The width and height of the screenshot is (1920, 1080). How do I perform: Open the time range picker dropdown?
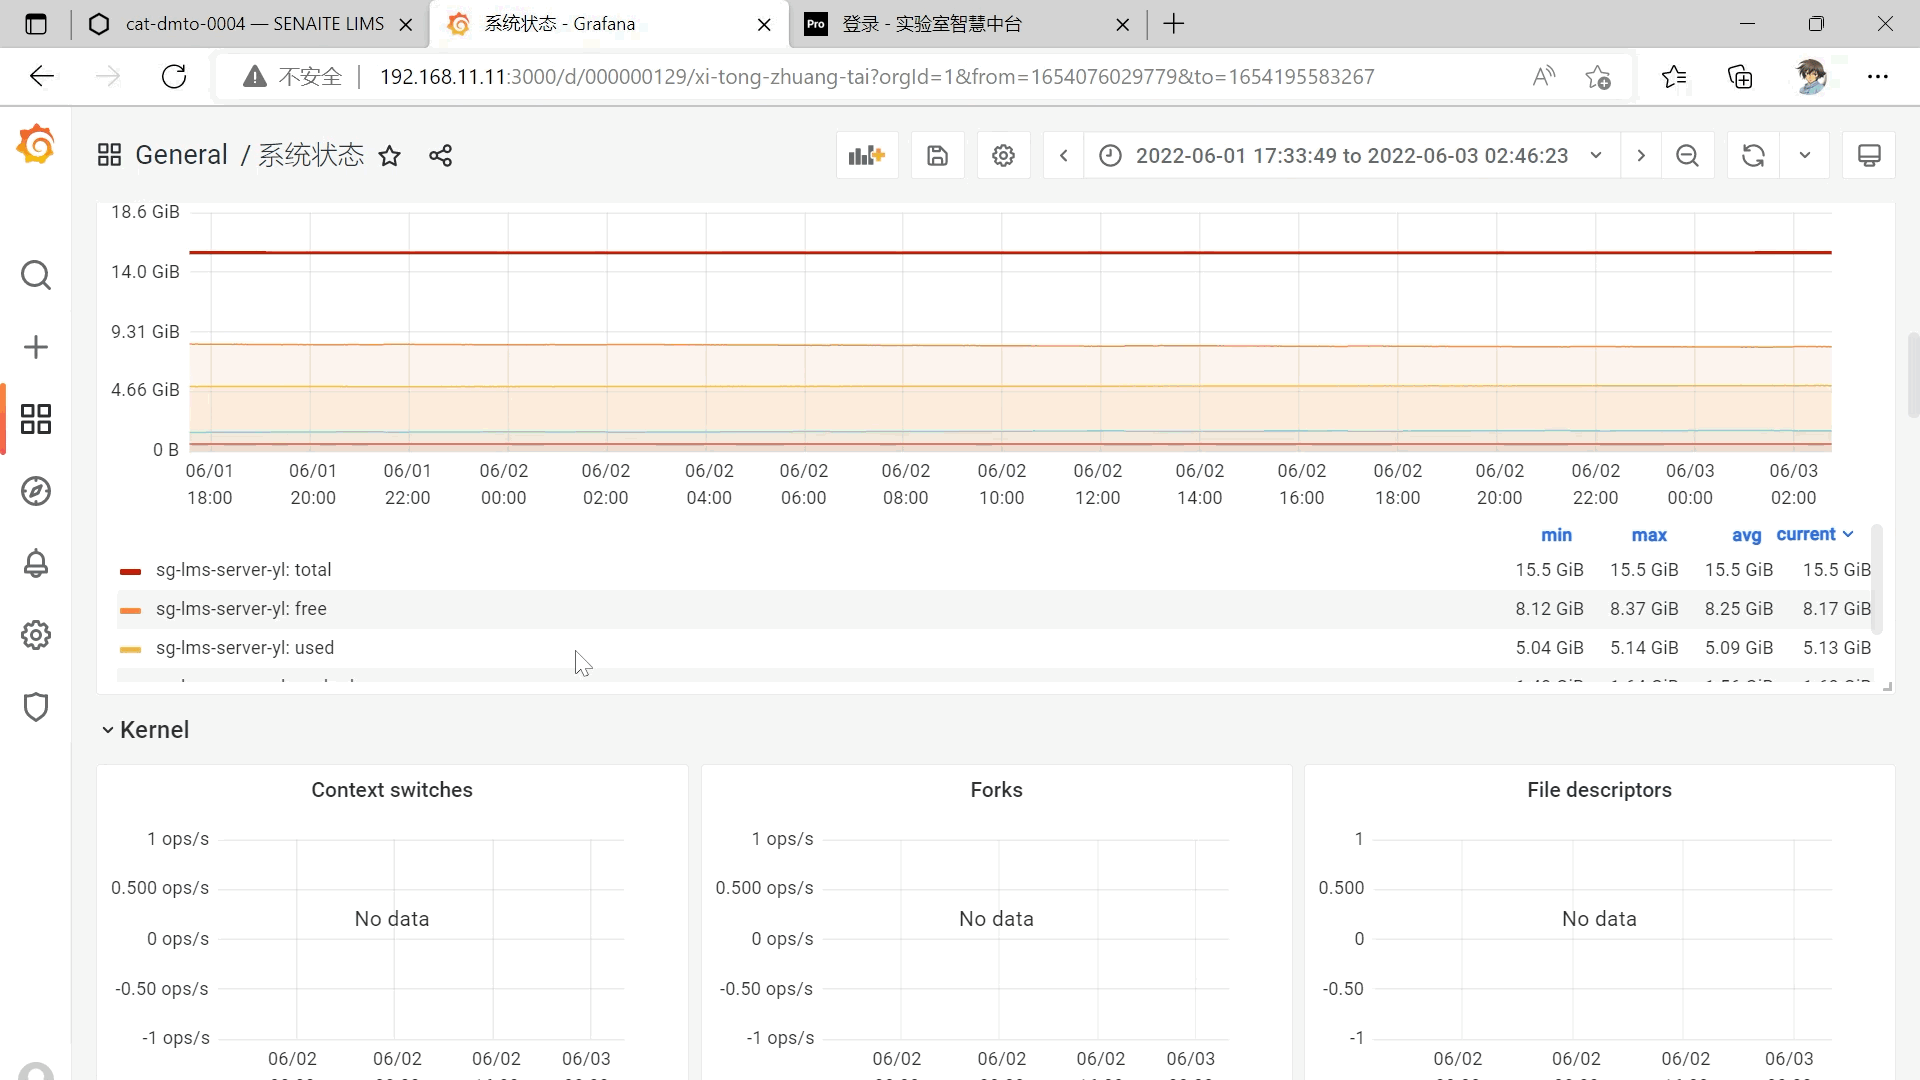1350,156
